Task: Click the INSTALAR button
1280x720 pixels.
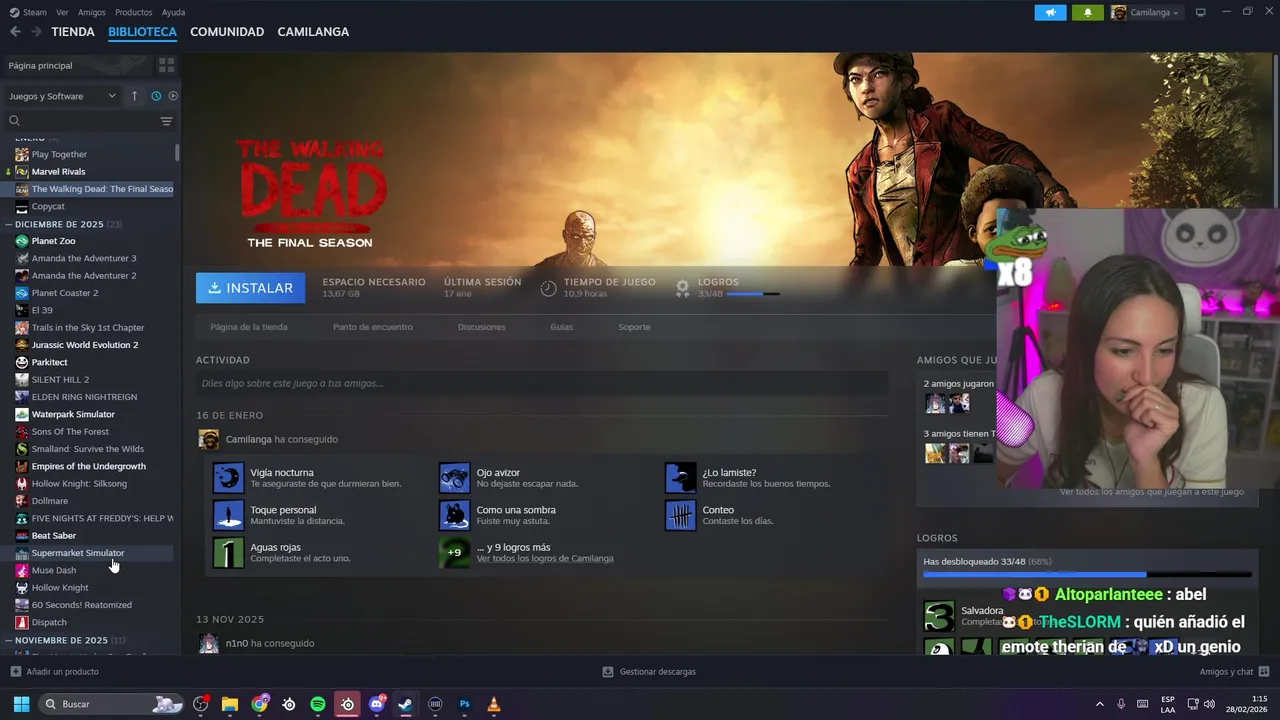Action: coord(250,288)
